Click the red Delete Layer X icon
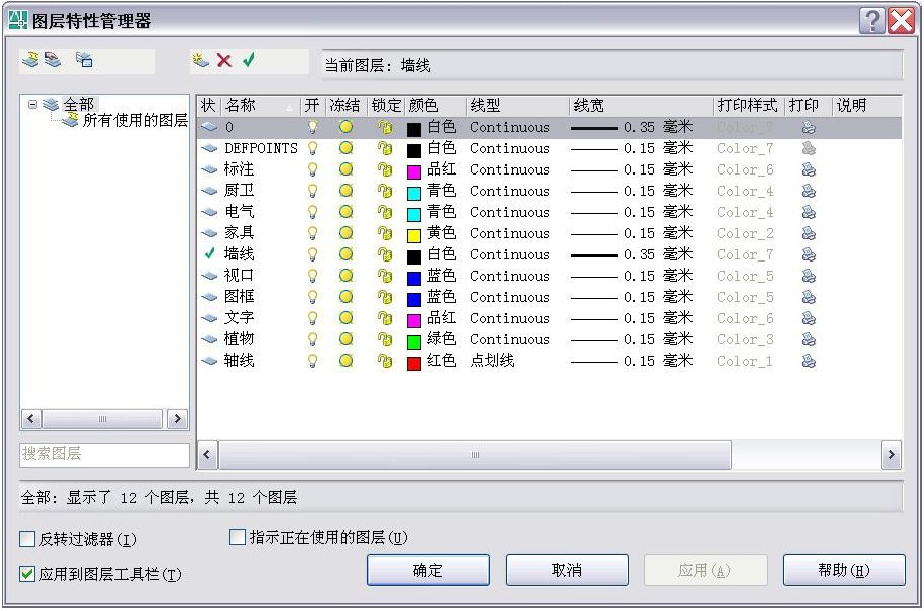 click(224, 60)
